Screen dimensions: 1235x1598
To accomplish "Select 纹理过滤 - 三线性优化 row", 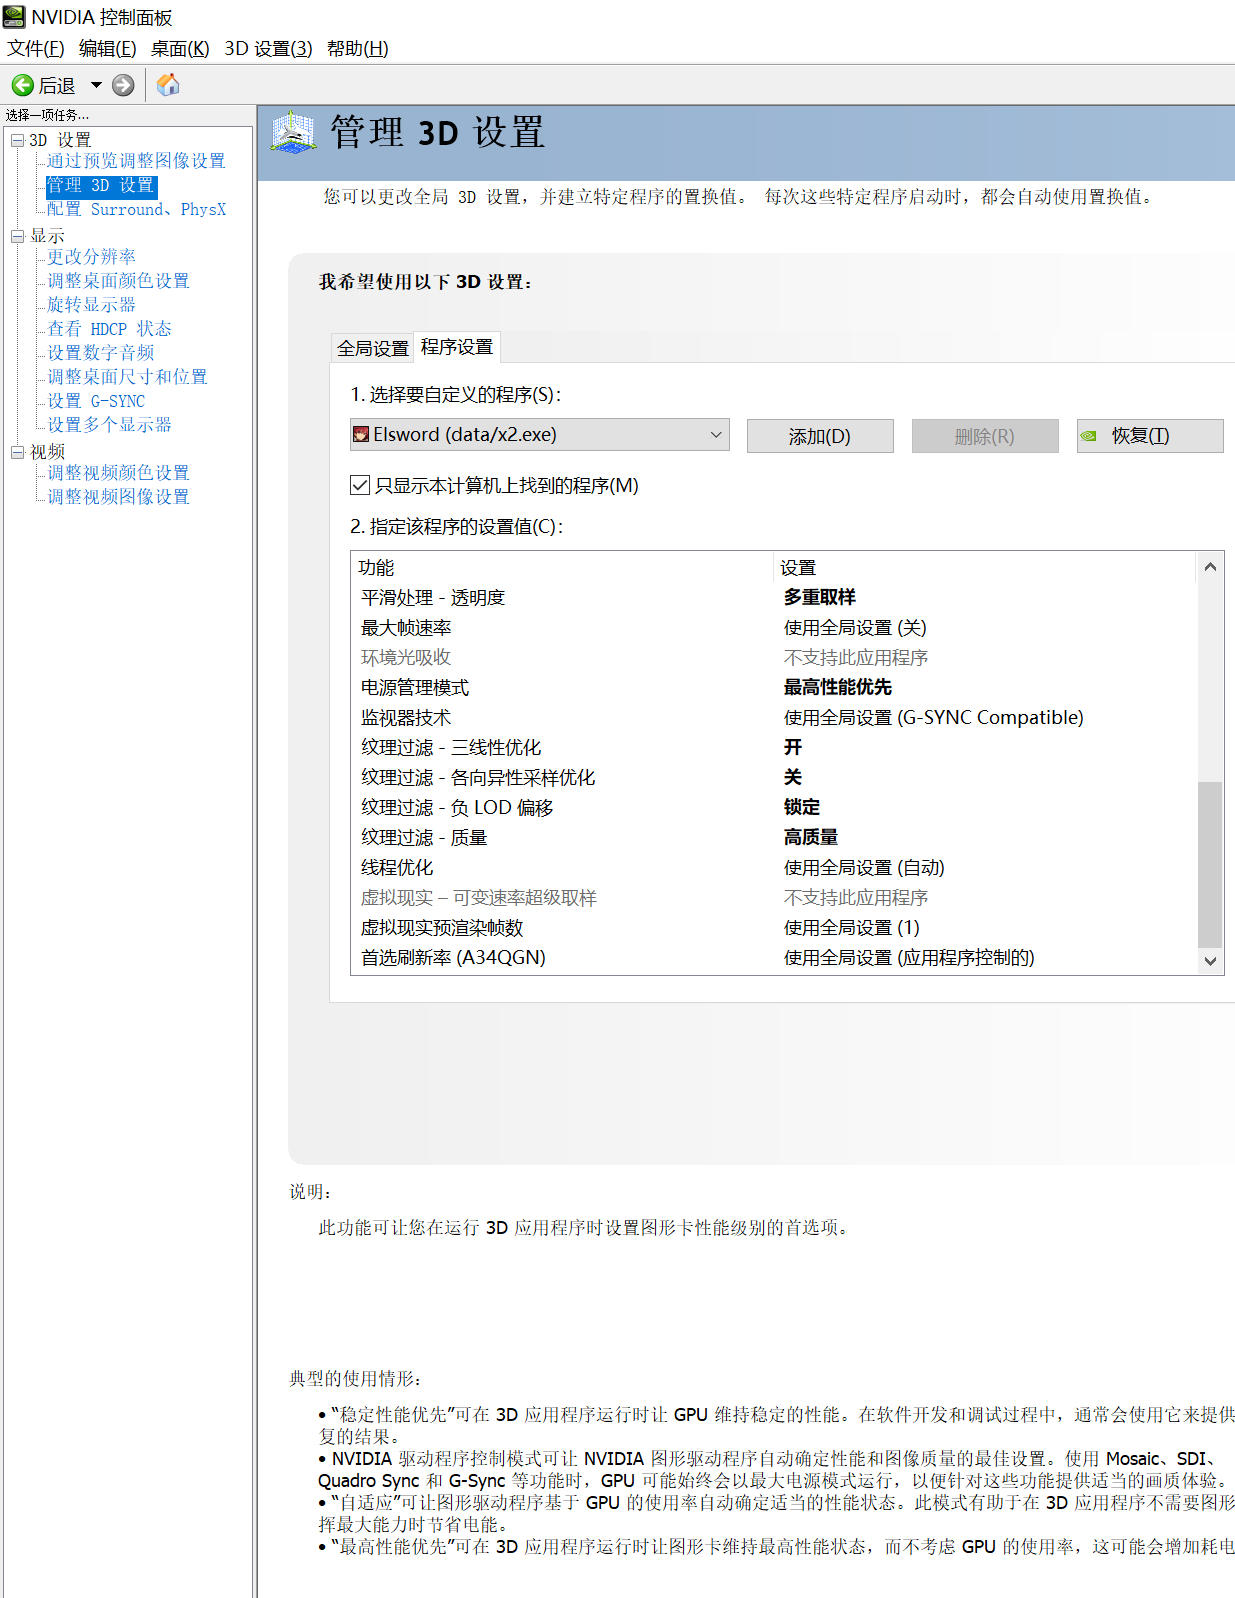I will (774, 748).
